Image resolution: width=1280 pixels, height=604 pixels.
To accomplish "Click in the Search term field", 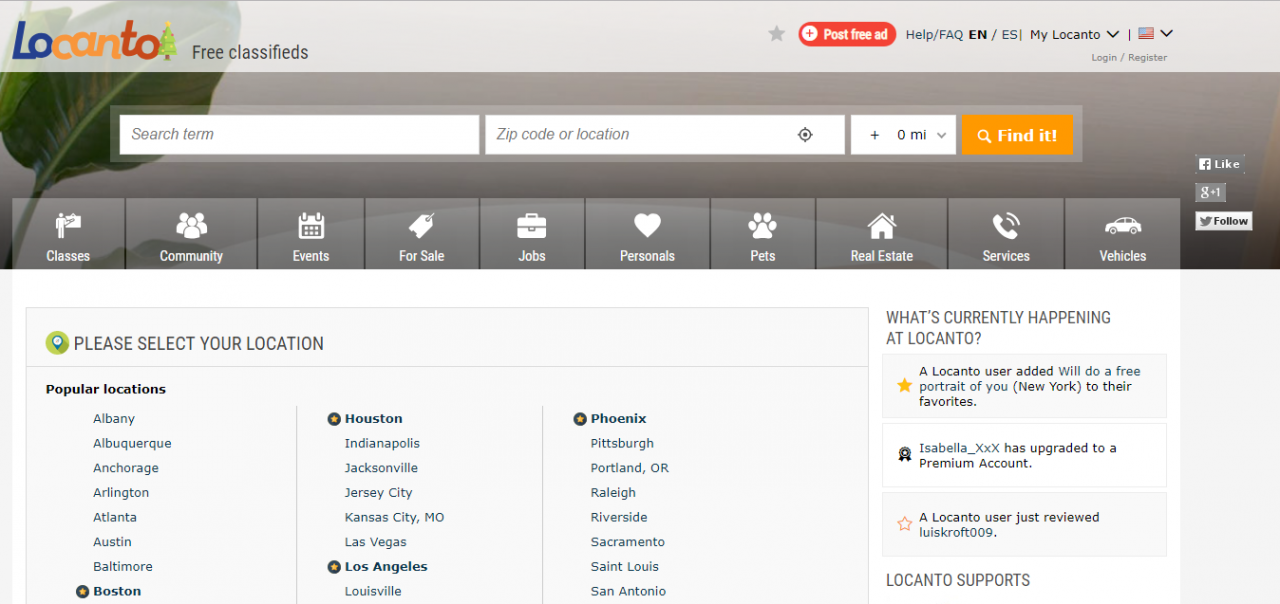I will pyautogui.click(x=299, y=135).
